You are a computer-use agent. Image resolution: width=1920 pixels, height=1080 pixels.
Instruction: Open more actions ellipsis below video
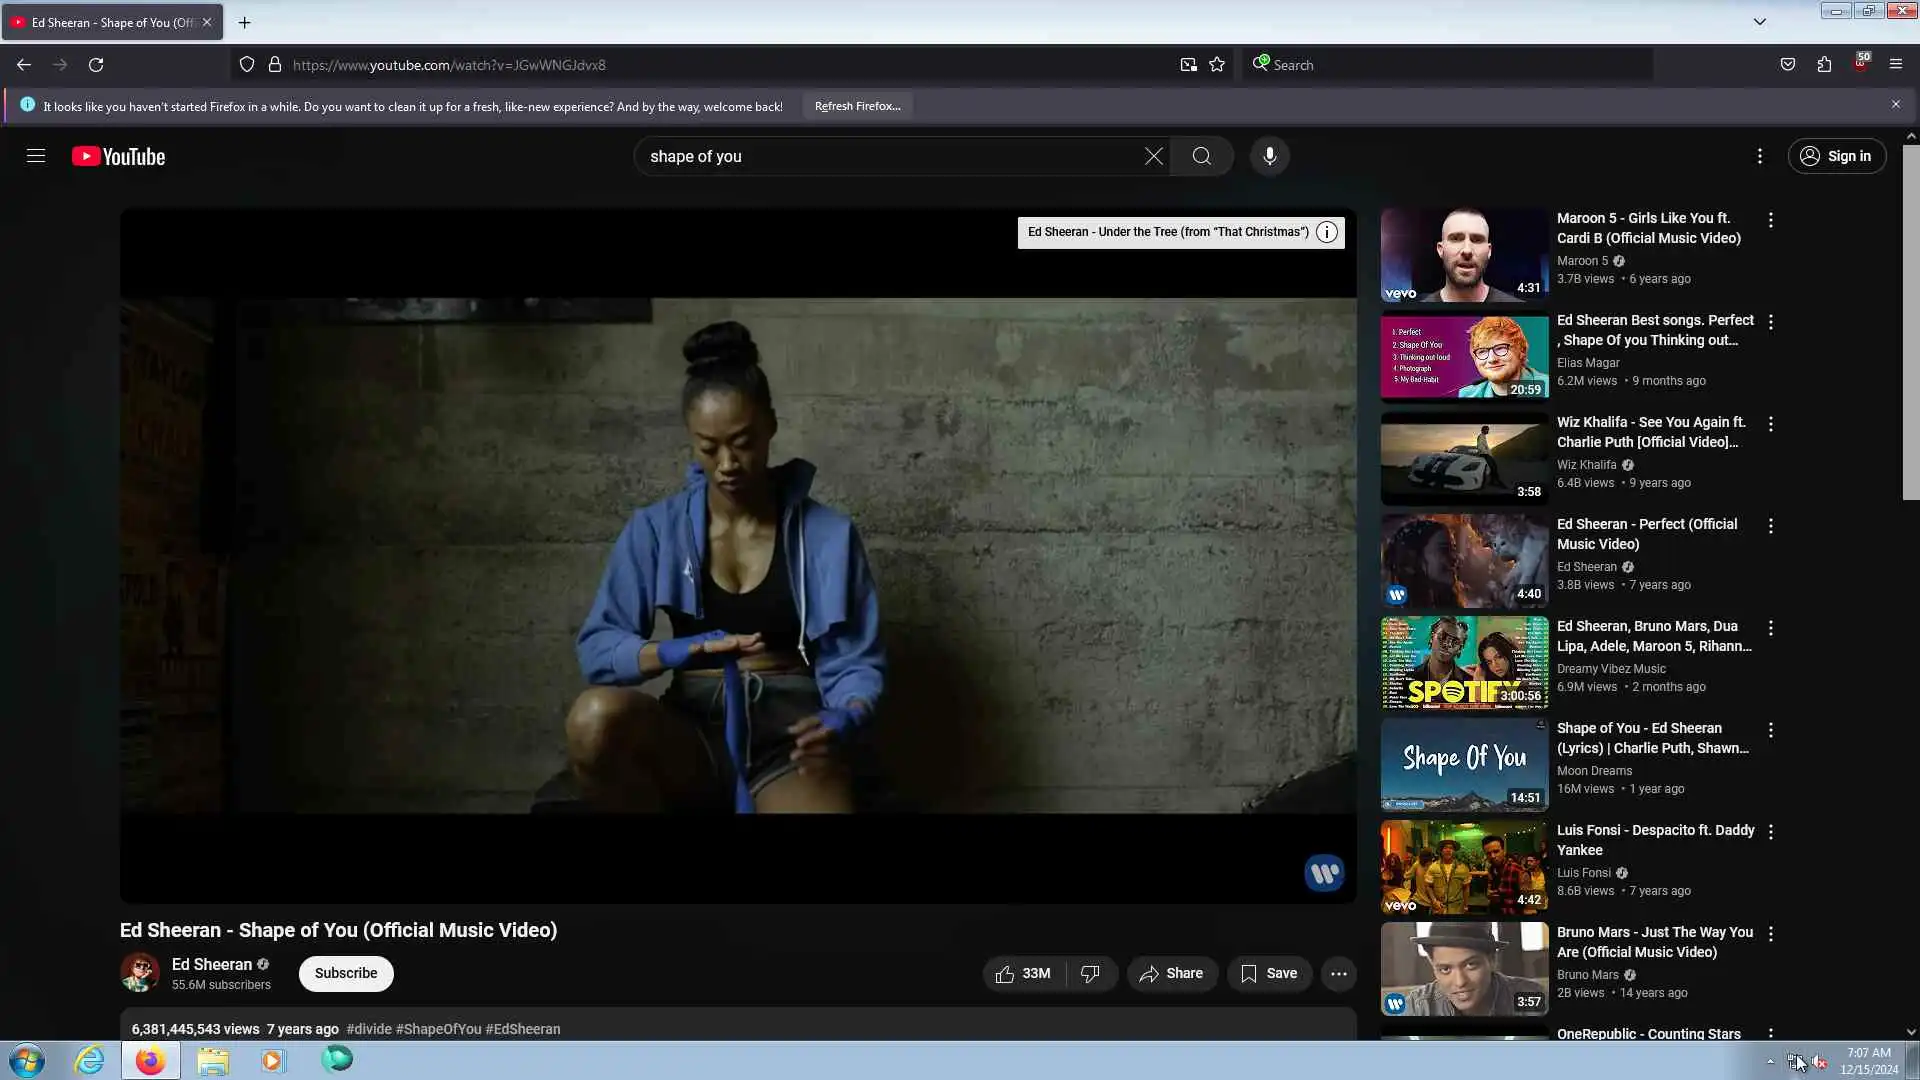pos(1338,973)
